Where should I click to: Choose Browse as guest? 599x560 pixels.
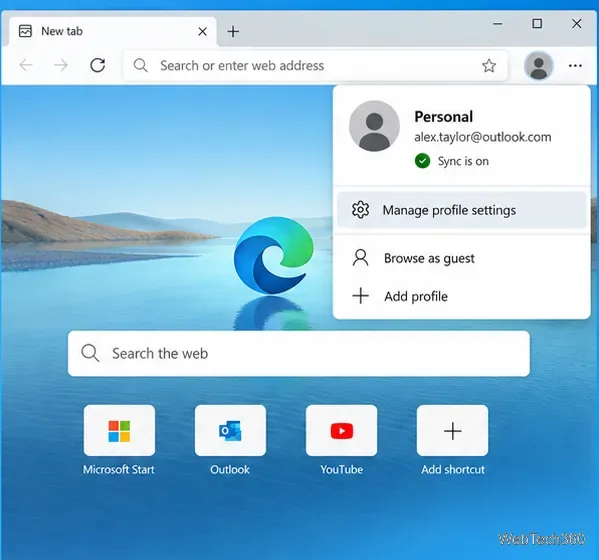pyautogui.click(x=461, y=258)
